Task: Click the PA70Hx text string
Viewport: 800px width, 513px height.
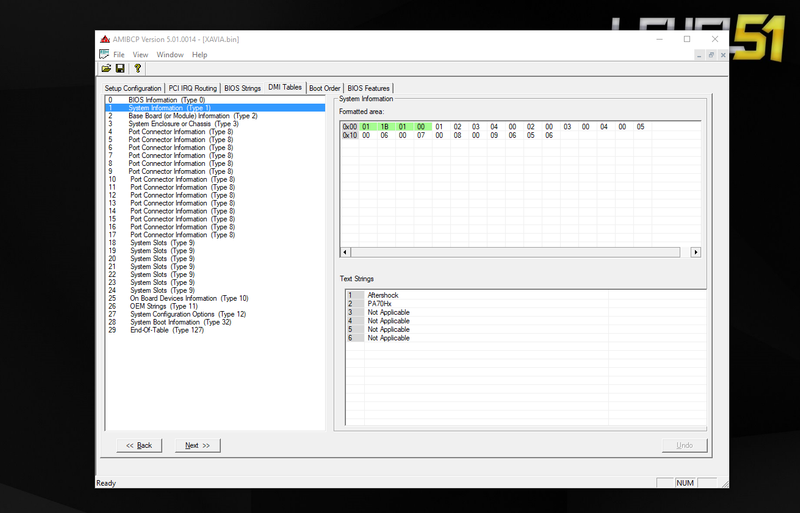Action: point(380,304)
